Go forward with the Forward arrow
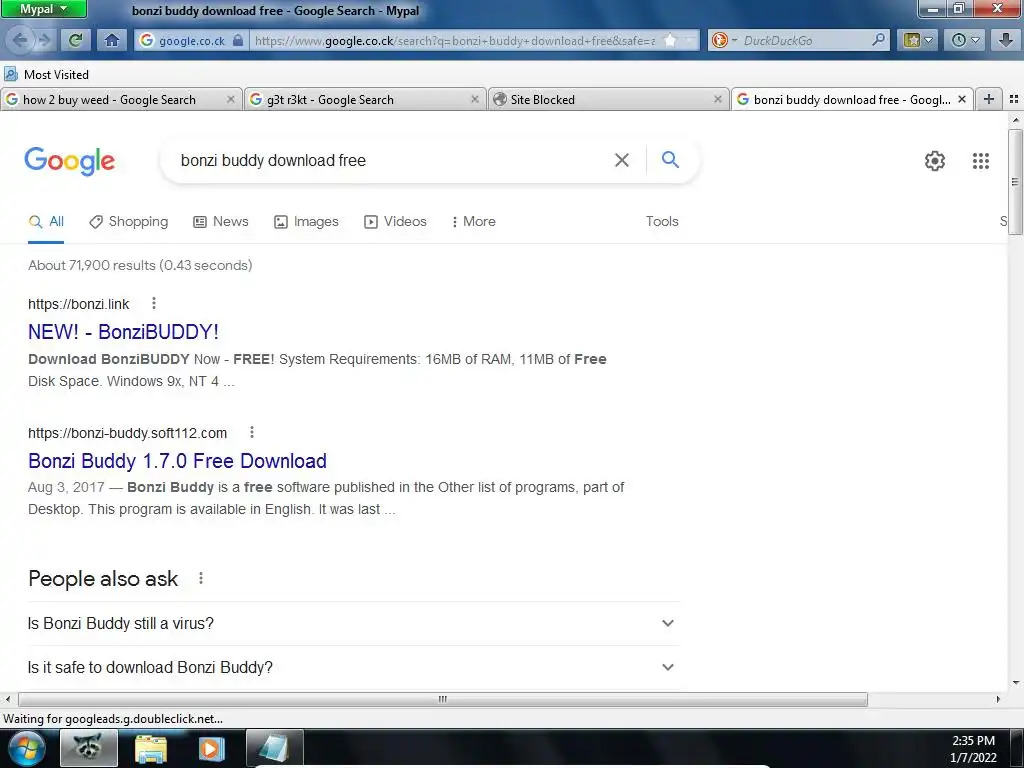 pyautogui.click(x=44, y=40)
